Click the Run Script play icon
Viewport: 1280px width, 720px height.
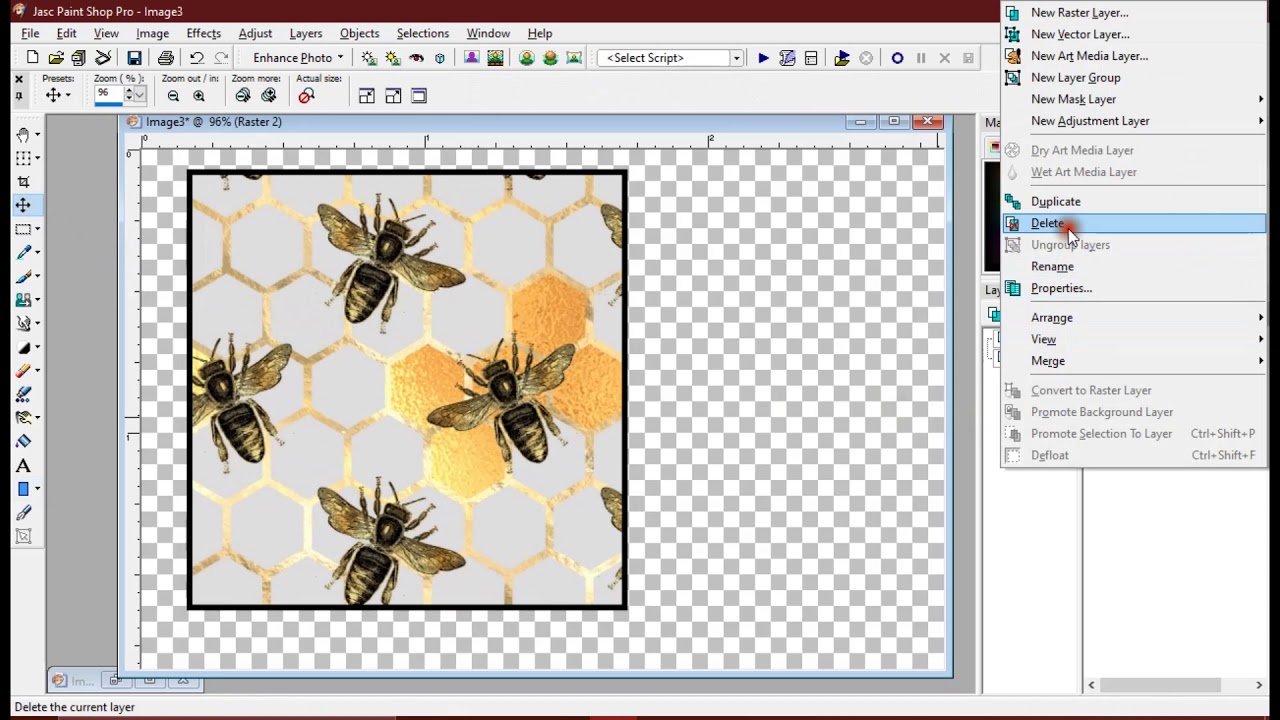click(763, 58)
